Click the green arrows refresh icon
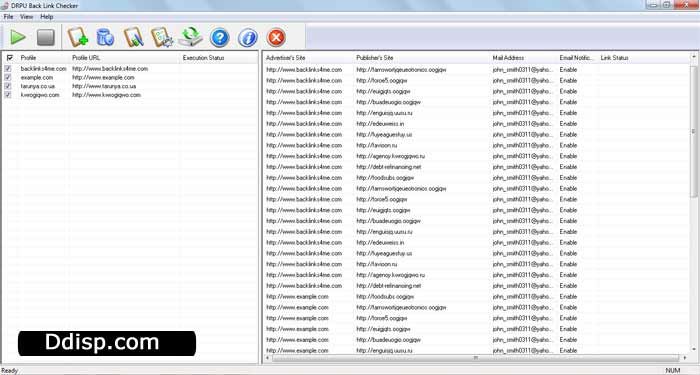This screenshot has width=700, height=375. coord(191,37)
